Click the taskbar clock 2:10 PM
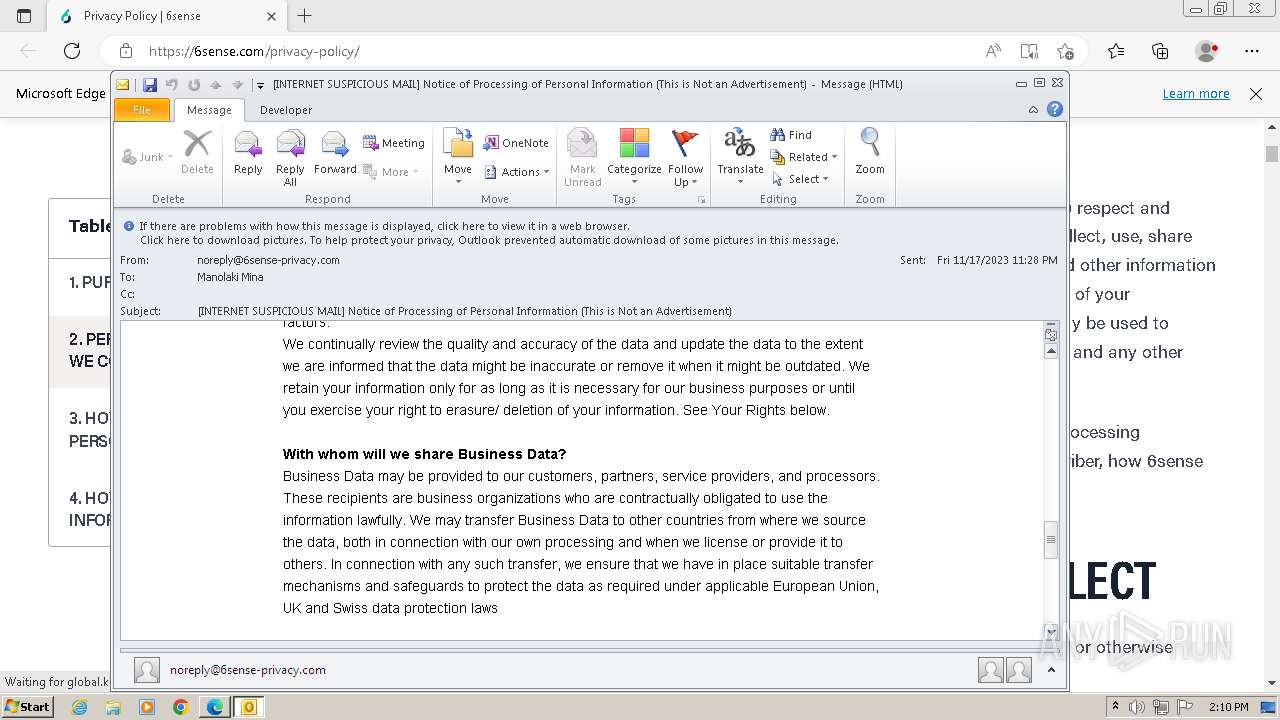 (x=1228, y=707)
